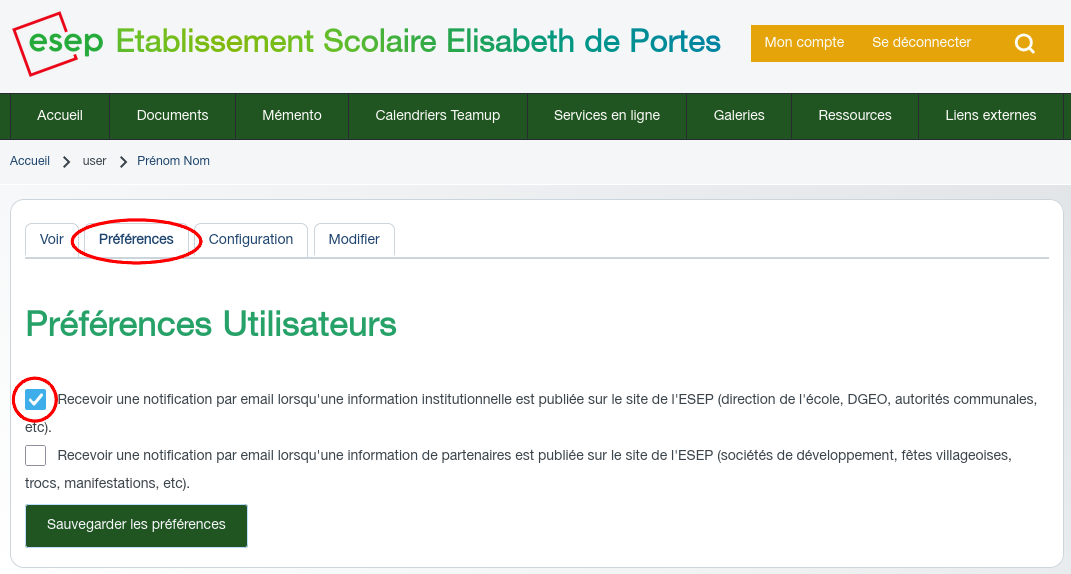Open the Accueil menu item

pos(60,115)
